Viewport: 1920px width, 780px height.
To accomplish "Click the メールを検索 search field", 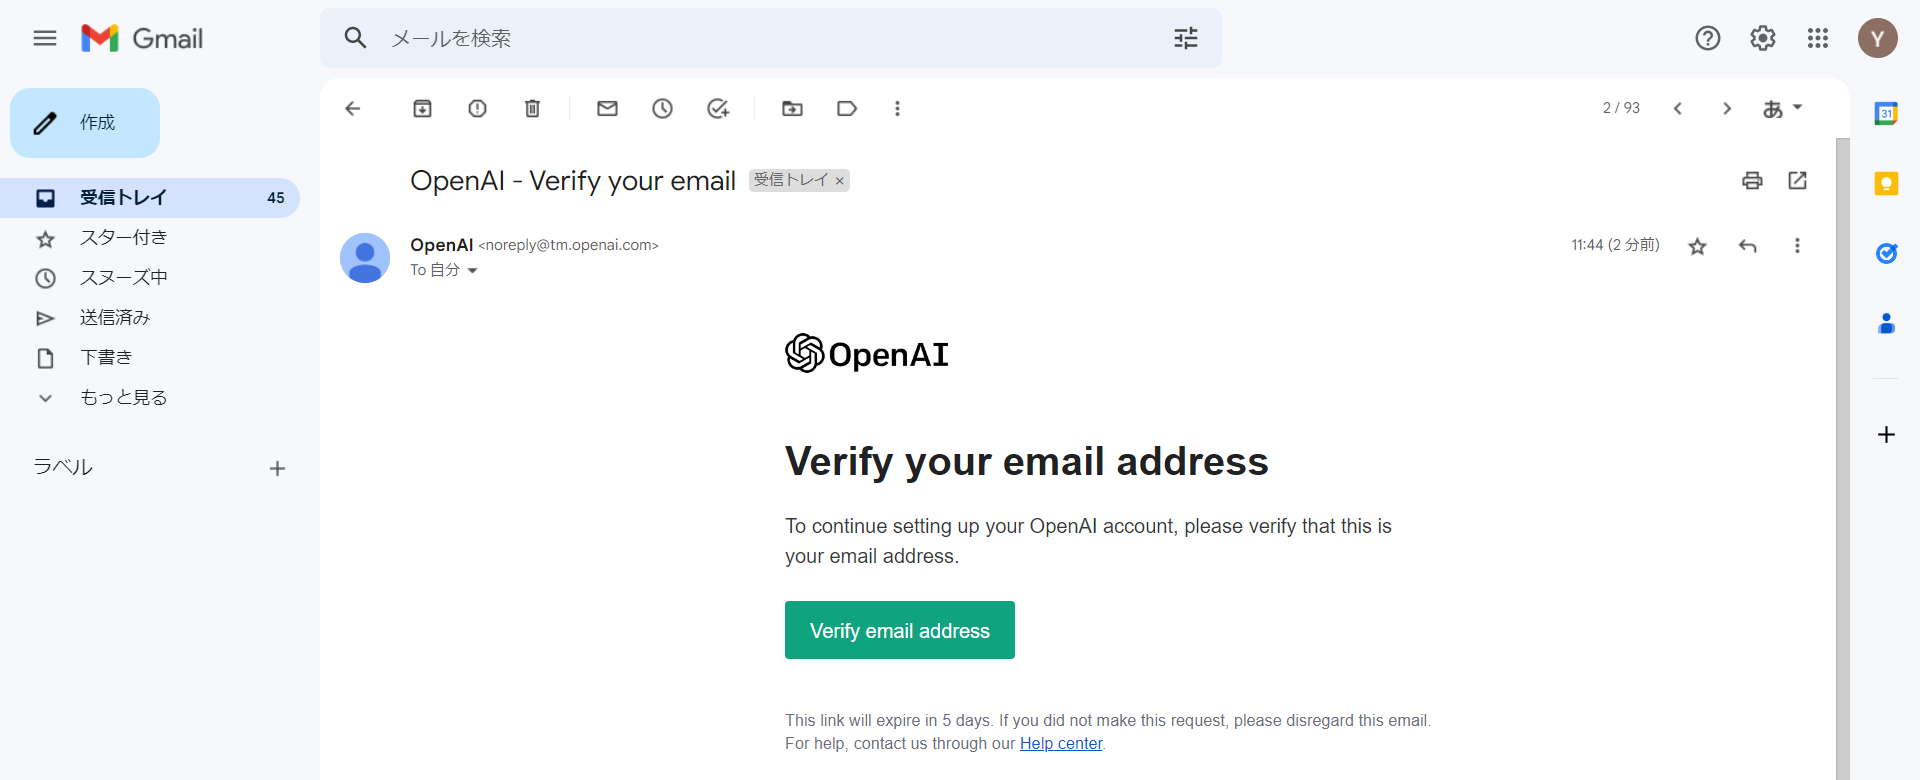I will pos(760,38).
